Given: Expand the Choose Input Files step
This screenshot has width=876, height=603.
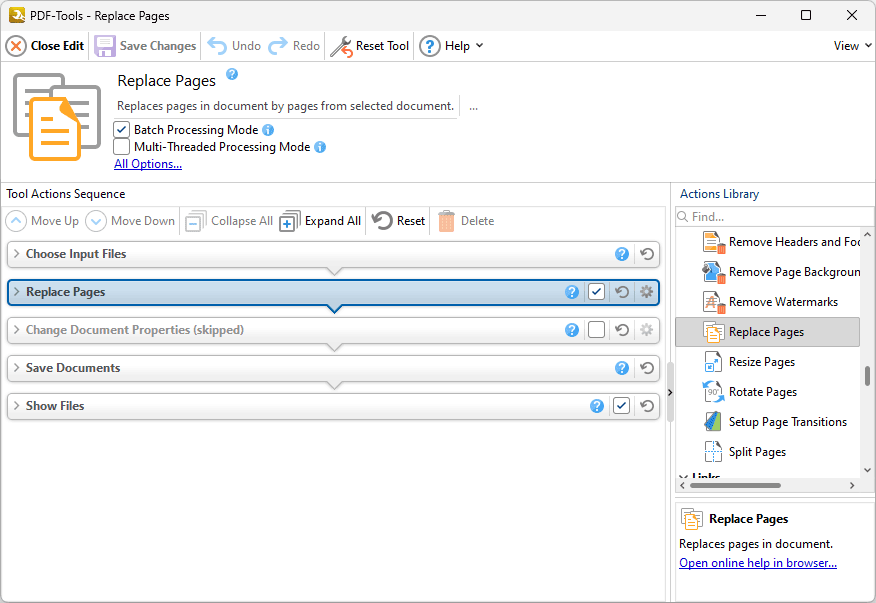Looking at the screenshot, I should click(17, 254).
